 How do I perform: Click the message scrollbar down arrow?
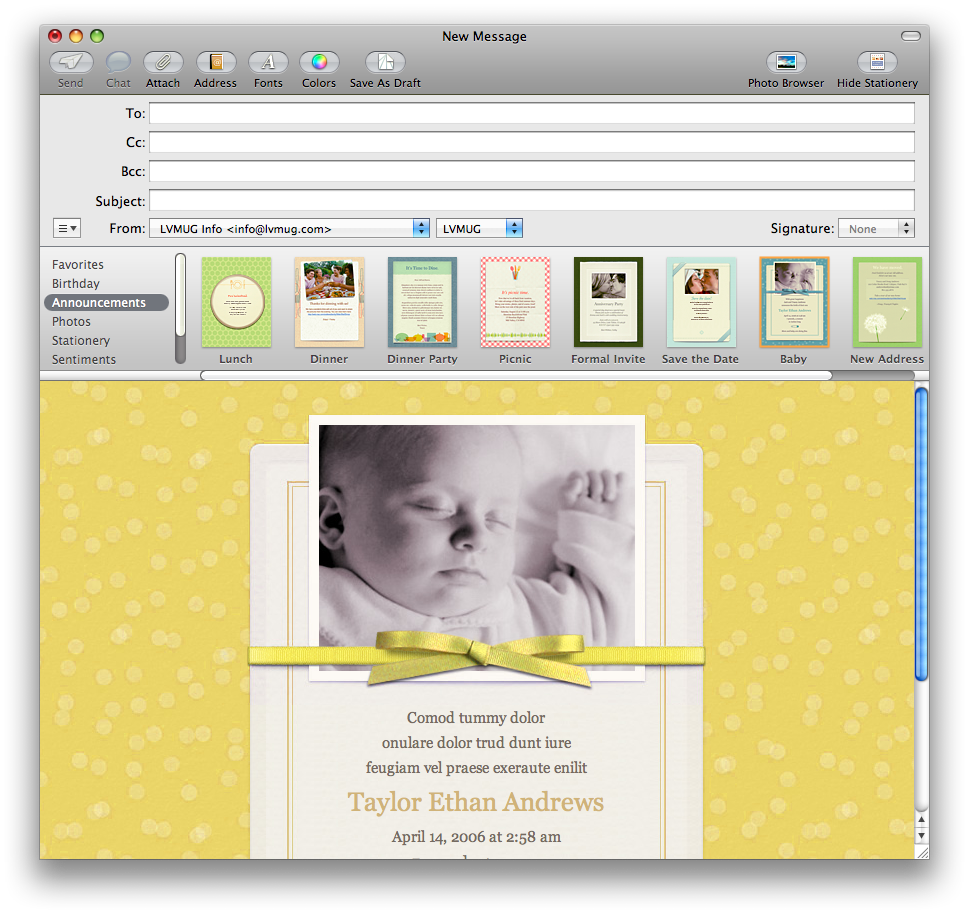click(921, 836)
